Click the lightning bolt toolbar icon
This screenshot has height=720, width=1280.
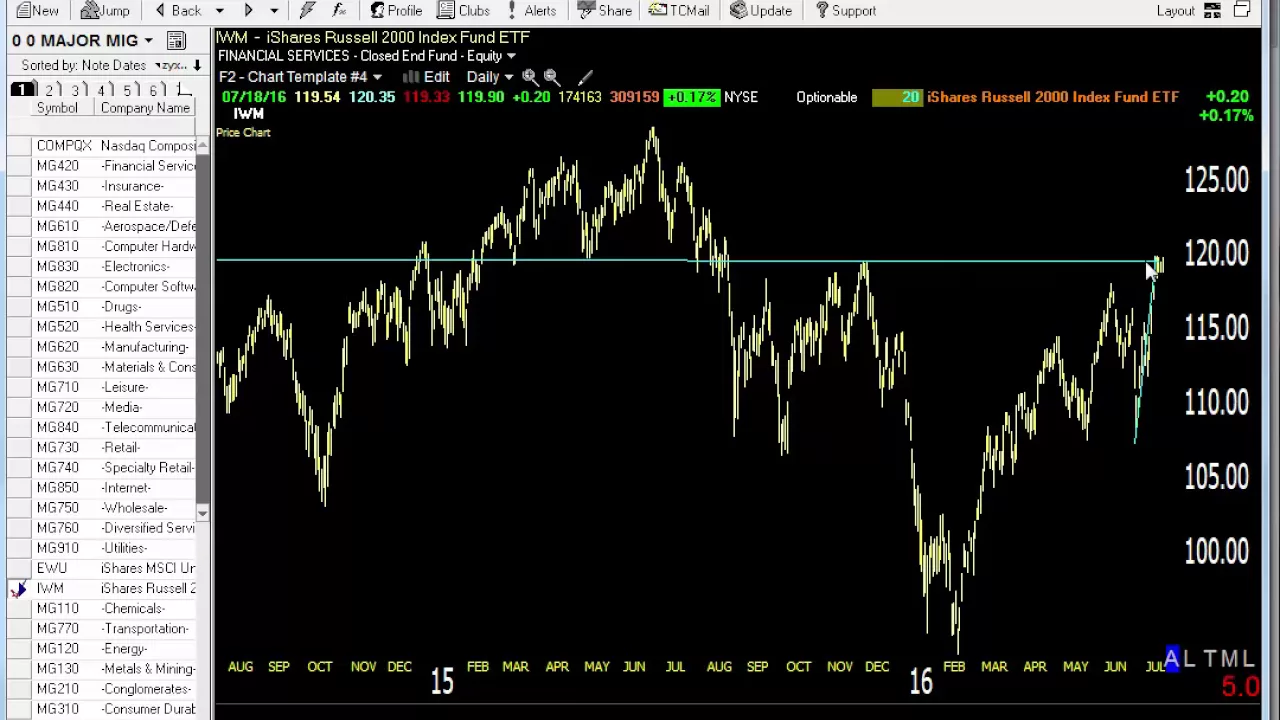pyautogui.click(x=308, y=10)
